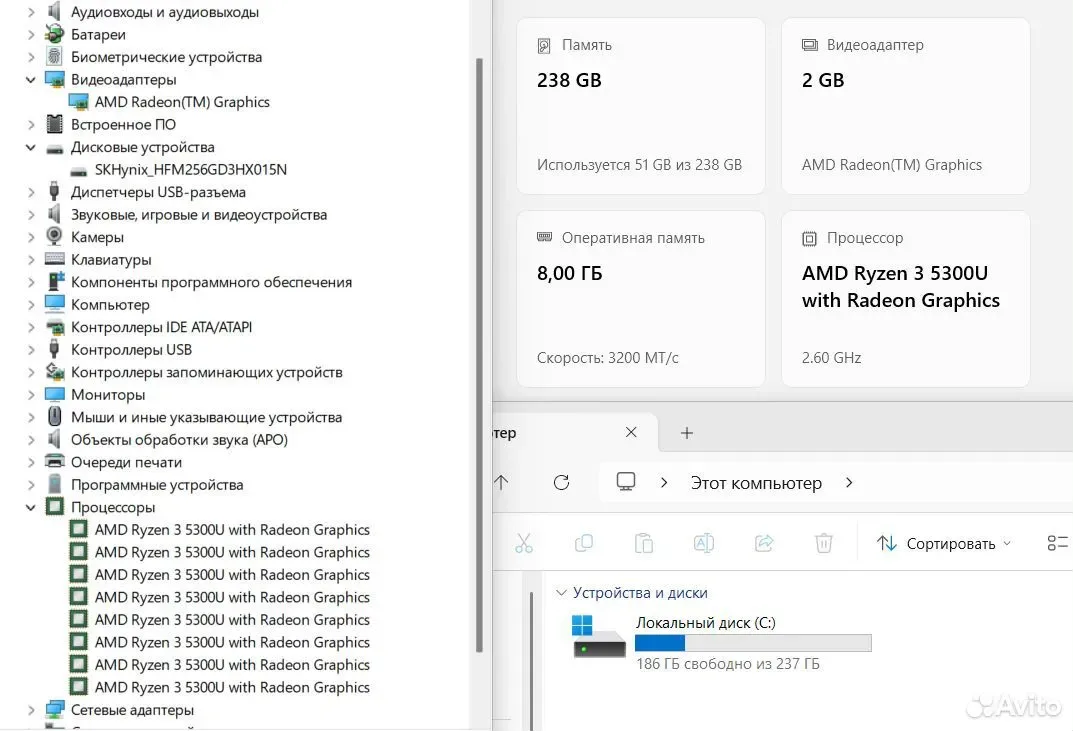Open the Процессор AMD Ryzen card
This screenshot has height=731, width=1073.
(x=905, y=299)
